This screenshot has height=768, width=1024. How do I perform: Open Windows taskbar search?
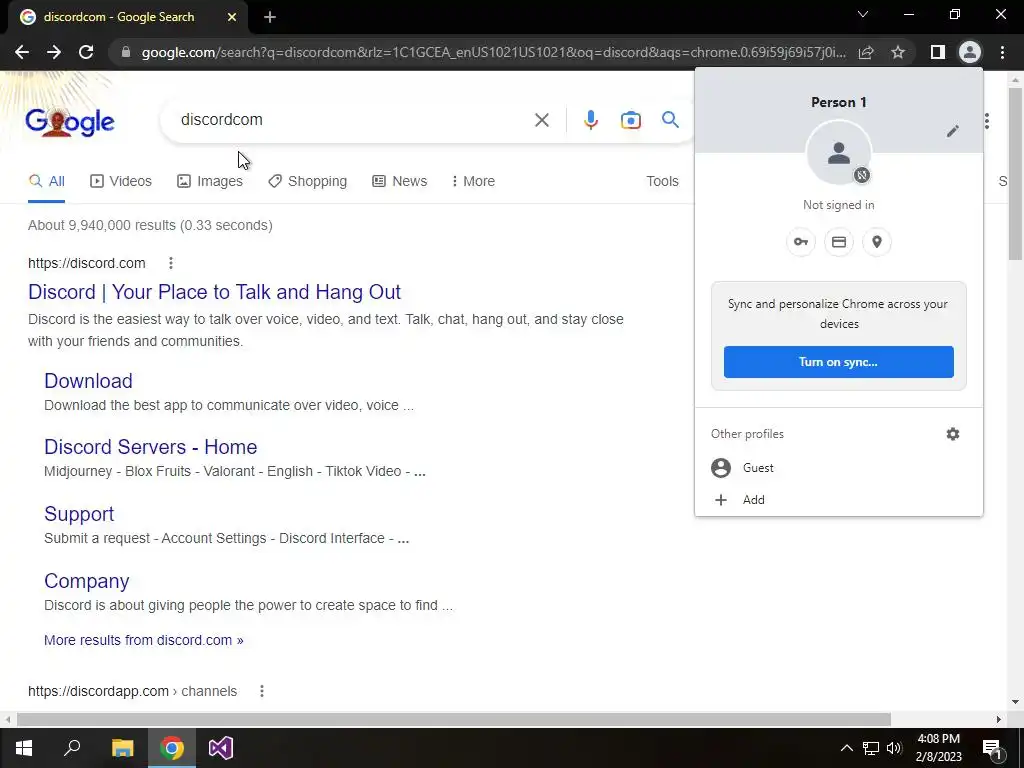point(72,748)
